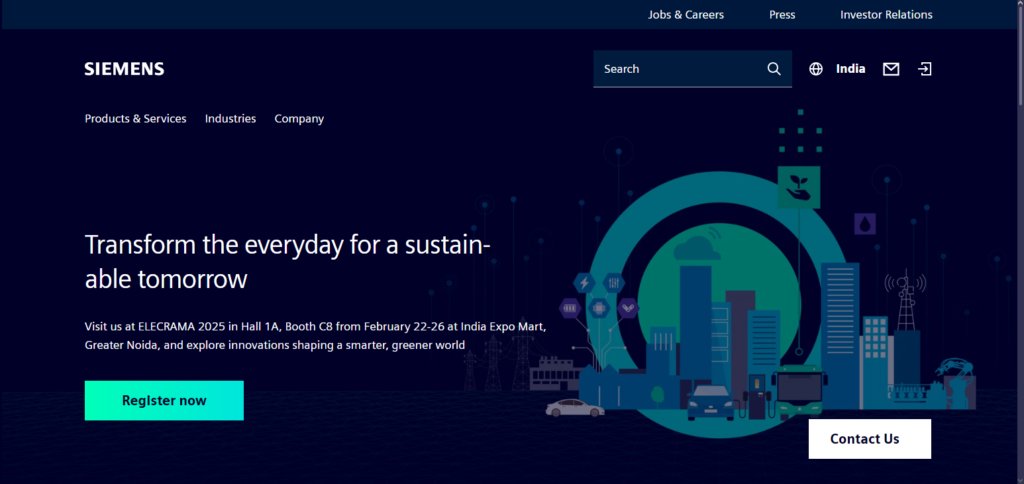Open the Company menu

299,119
